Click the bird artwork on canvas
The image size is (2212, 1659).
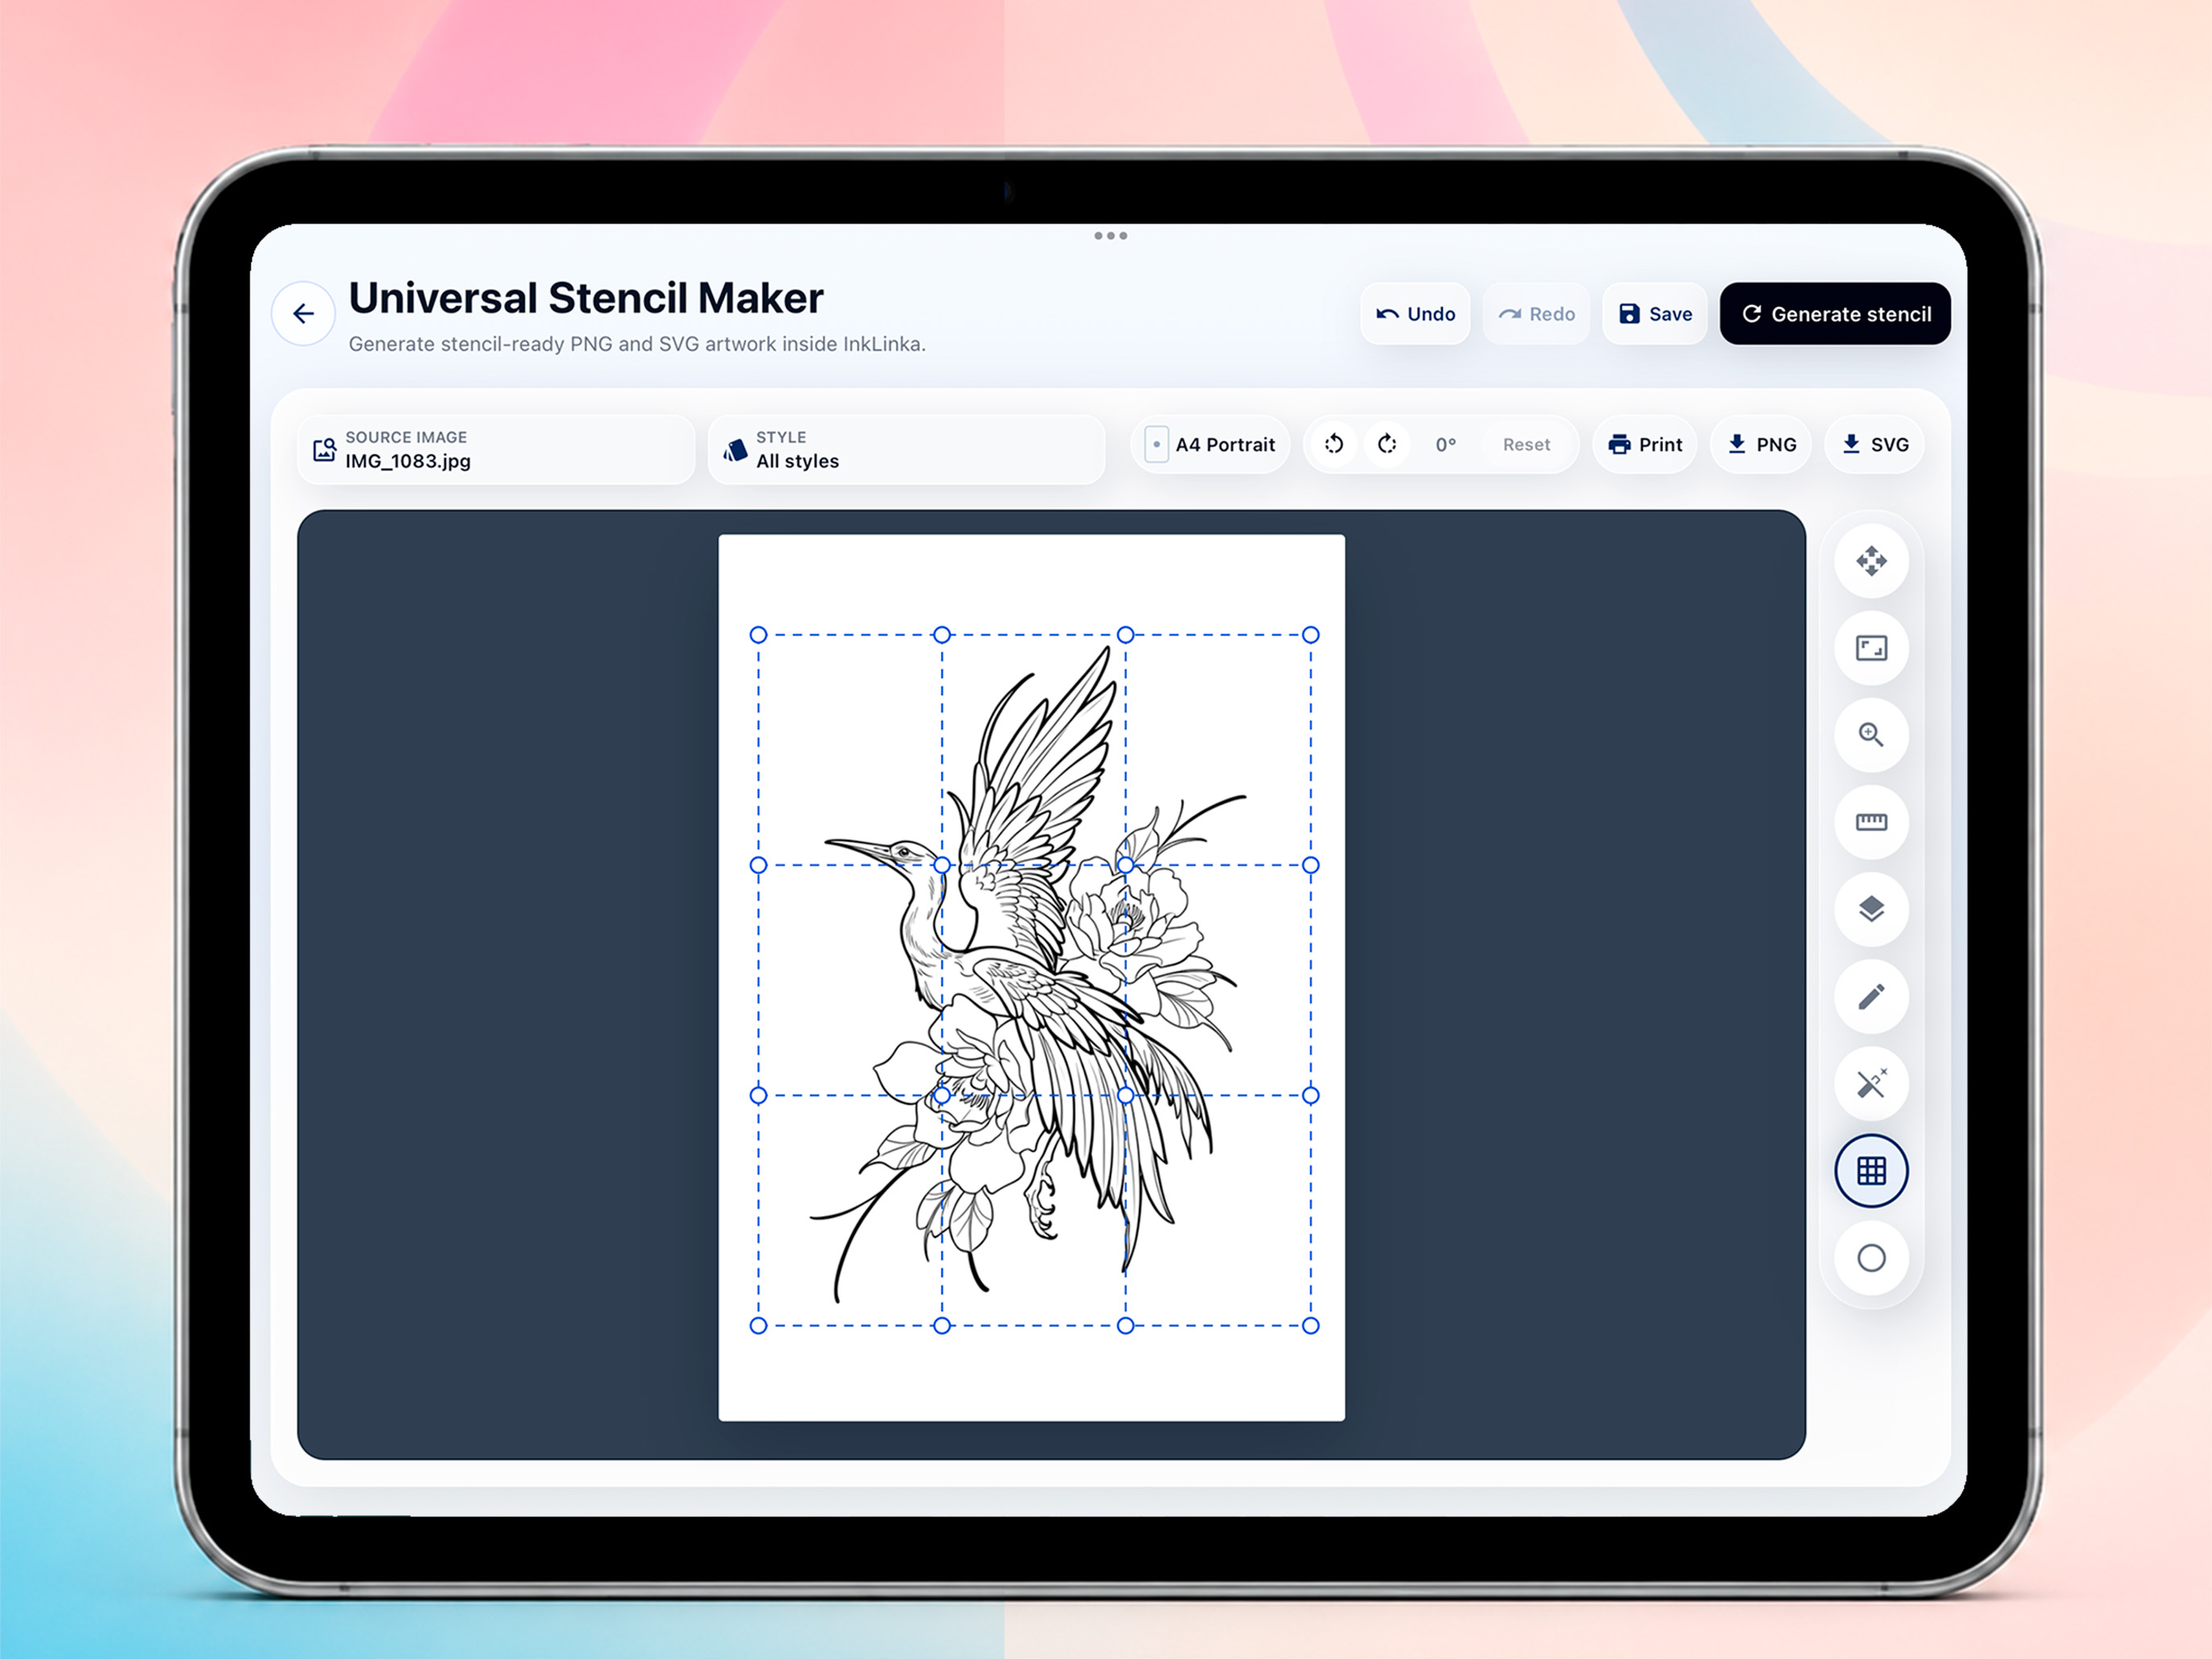pyautogui.click(x=1030, y=975)
